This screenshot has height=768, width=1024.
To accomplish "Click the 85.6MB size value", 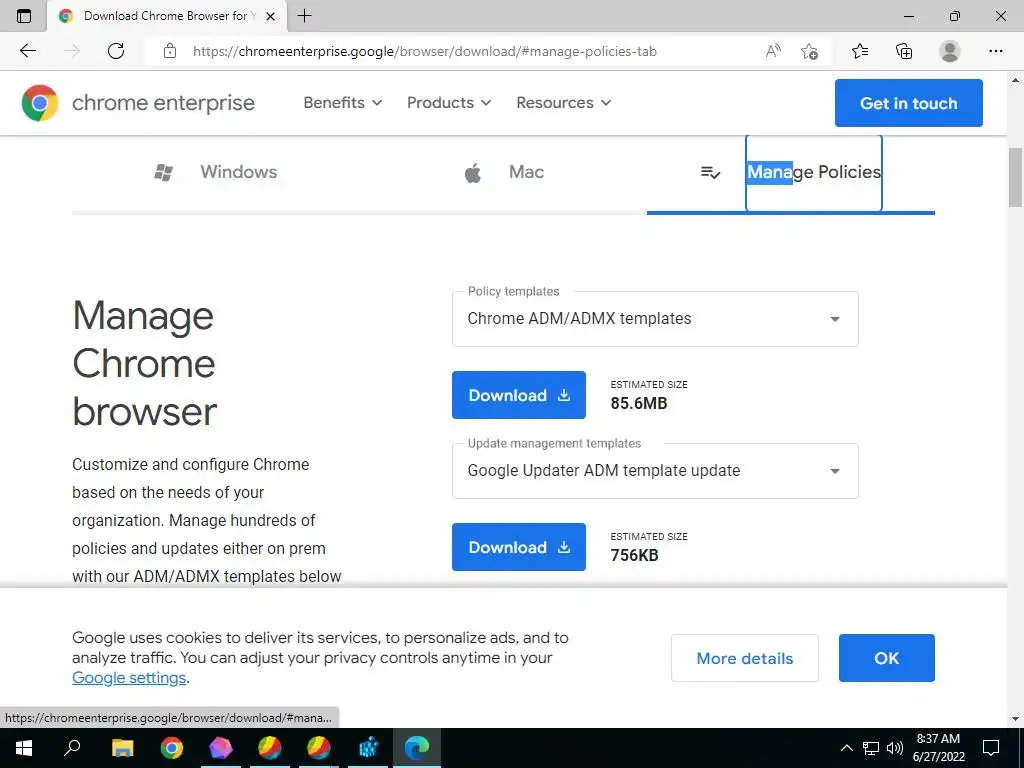I will coord(639,404).
